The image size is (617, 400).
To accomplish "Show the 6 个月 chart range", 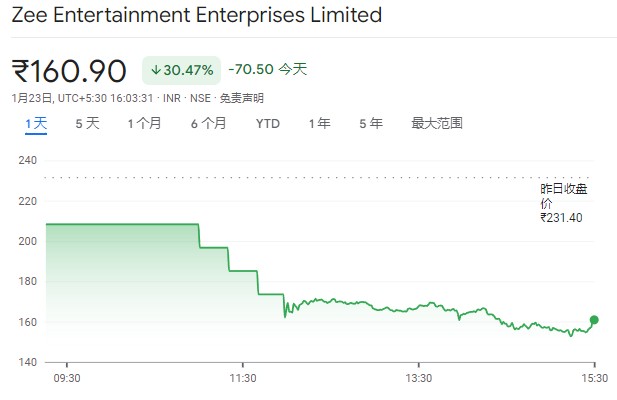I will coord(209,124).
